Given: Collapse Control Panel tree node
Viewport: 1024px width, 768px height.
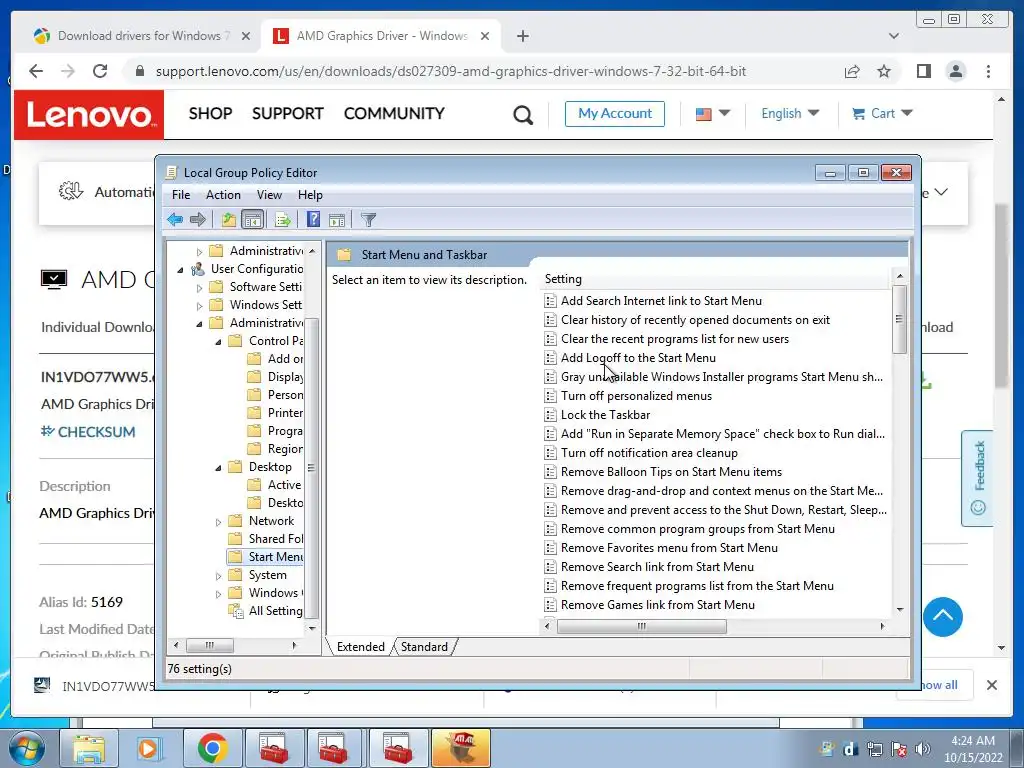Looking at the screenshot, I should click(x=218, y=341).
